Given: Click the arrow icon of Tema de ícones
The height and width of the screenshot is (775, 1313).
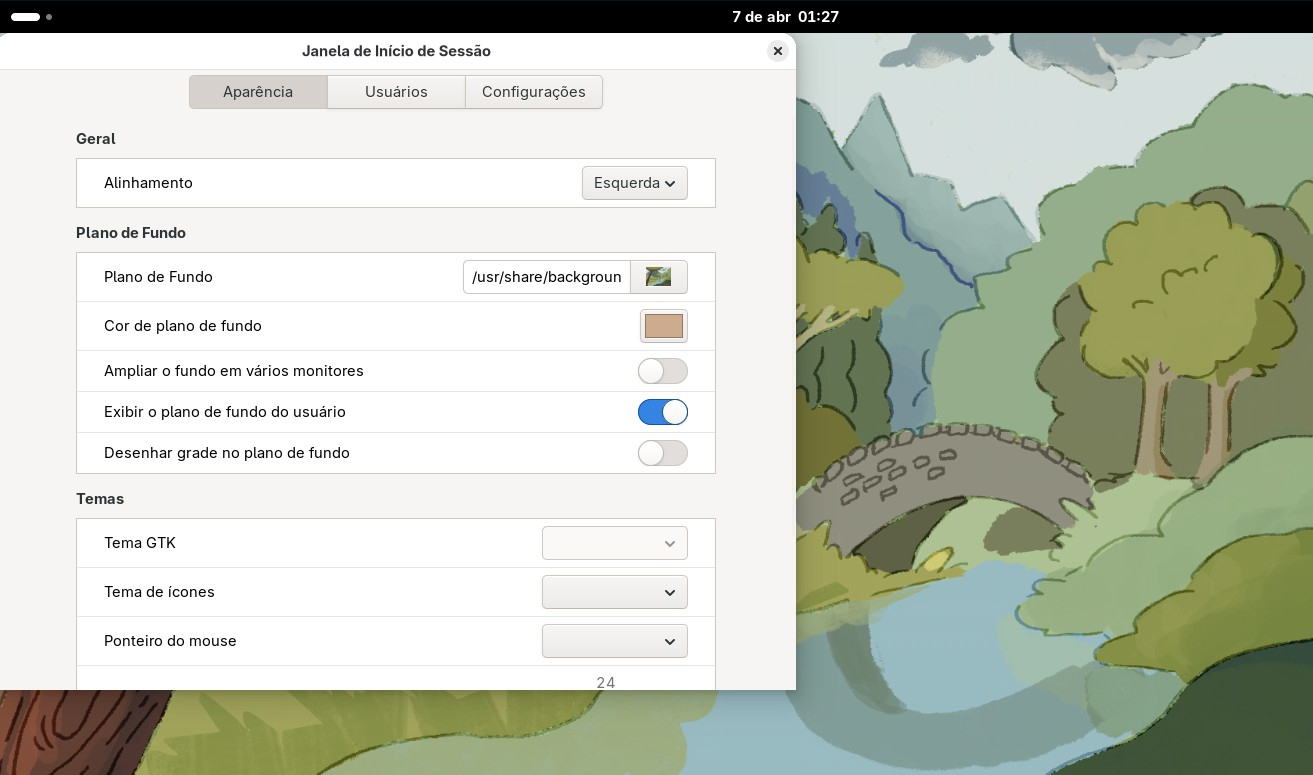Looking at the screenshot, I should (670, 593).
